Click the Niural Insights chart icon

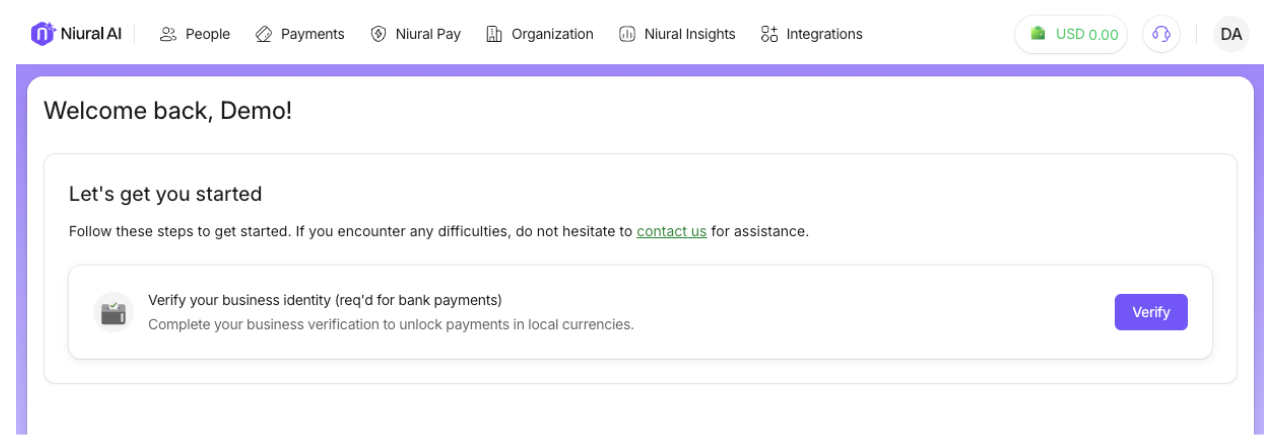coord(627,34)
